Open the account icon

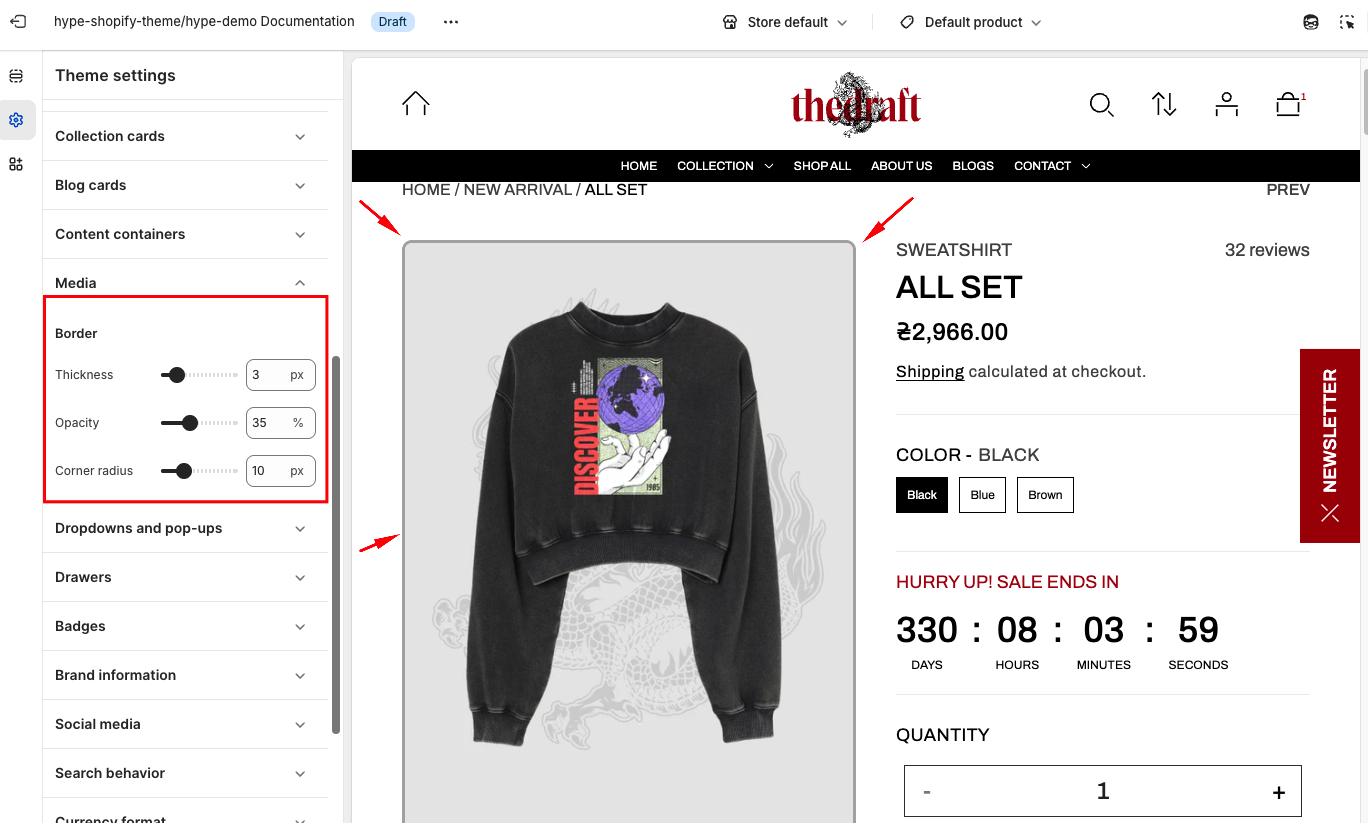pos(1226,104)
